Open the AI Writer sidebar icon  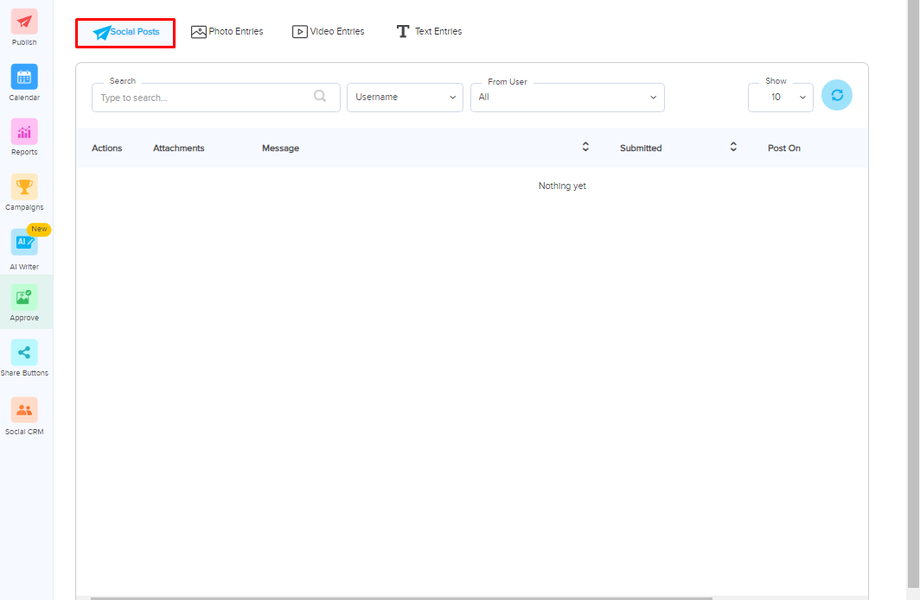24,242
